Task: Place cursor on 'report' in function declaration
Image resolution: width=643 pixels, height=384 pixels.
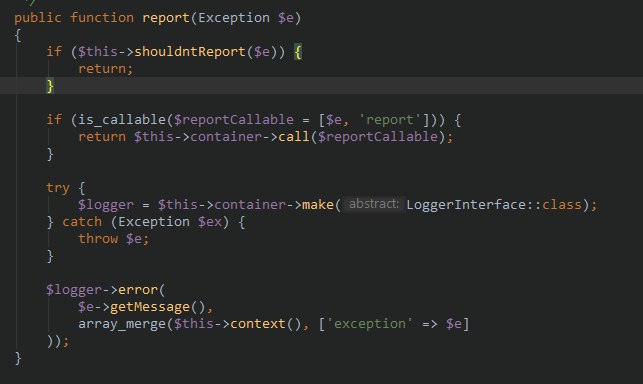Action: pos(166,18)
